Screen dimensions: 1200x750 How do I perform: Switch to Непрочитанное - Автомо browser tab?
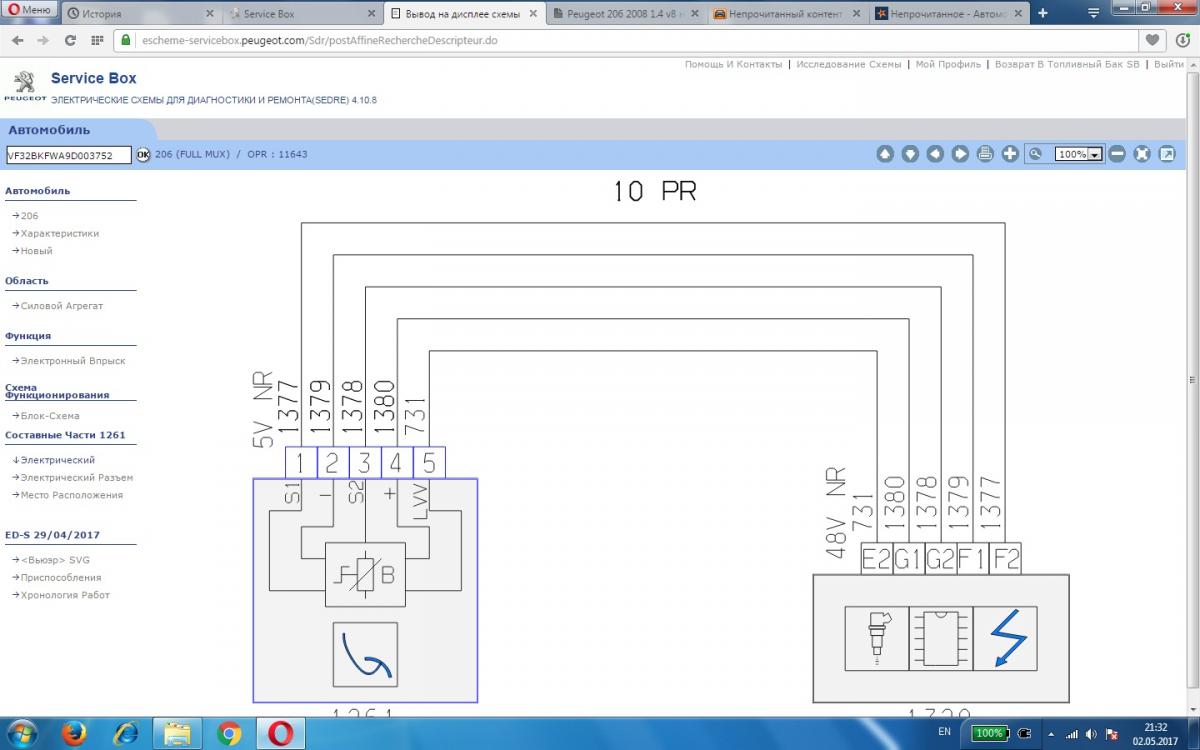point(949,14)
